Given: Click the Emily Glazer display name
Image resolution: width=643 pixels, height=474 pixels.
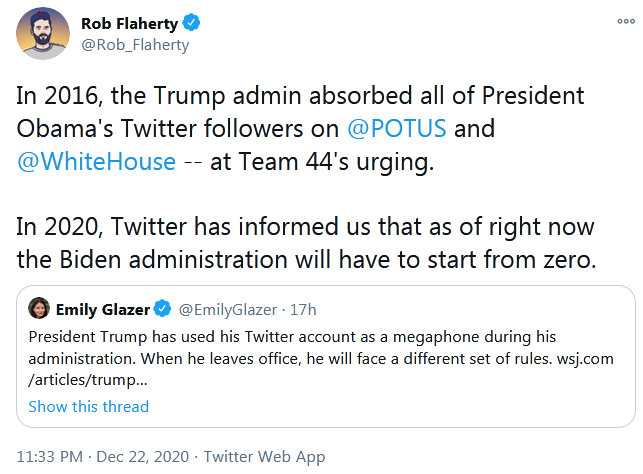Looking at the screenshot, I should 103,308.
